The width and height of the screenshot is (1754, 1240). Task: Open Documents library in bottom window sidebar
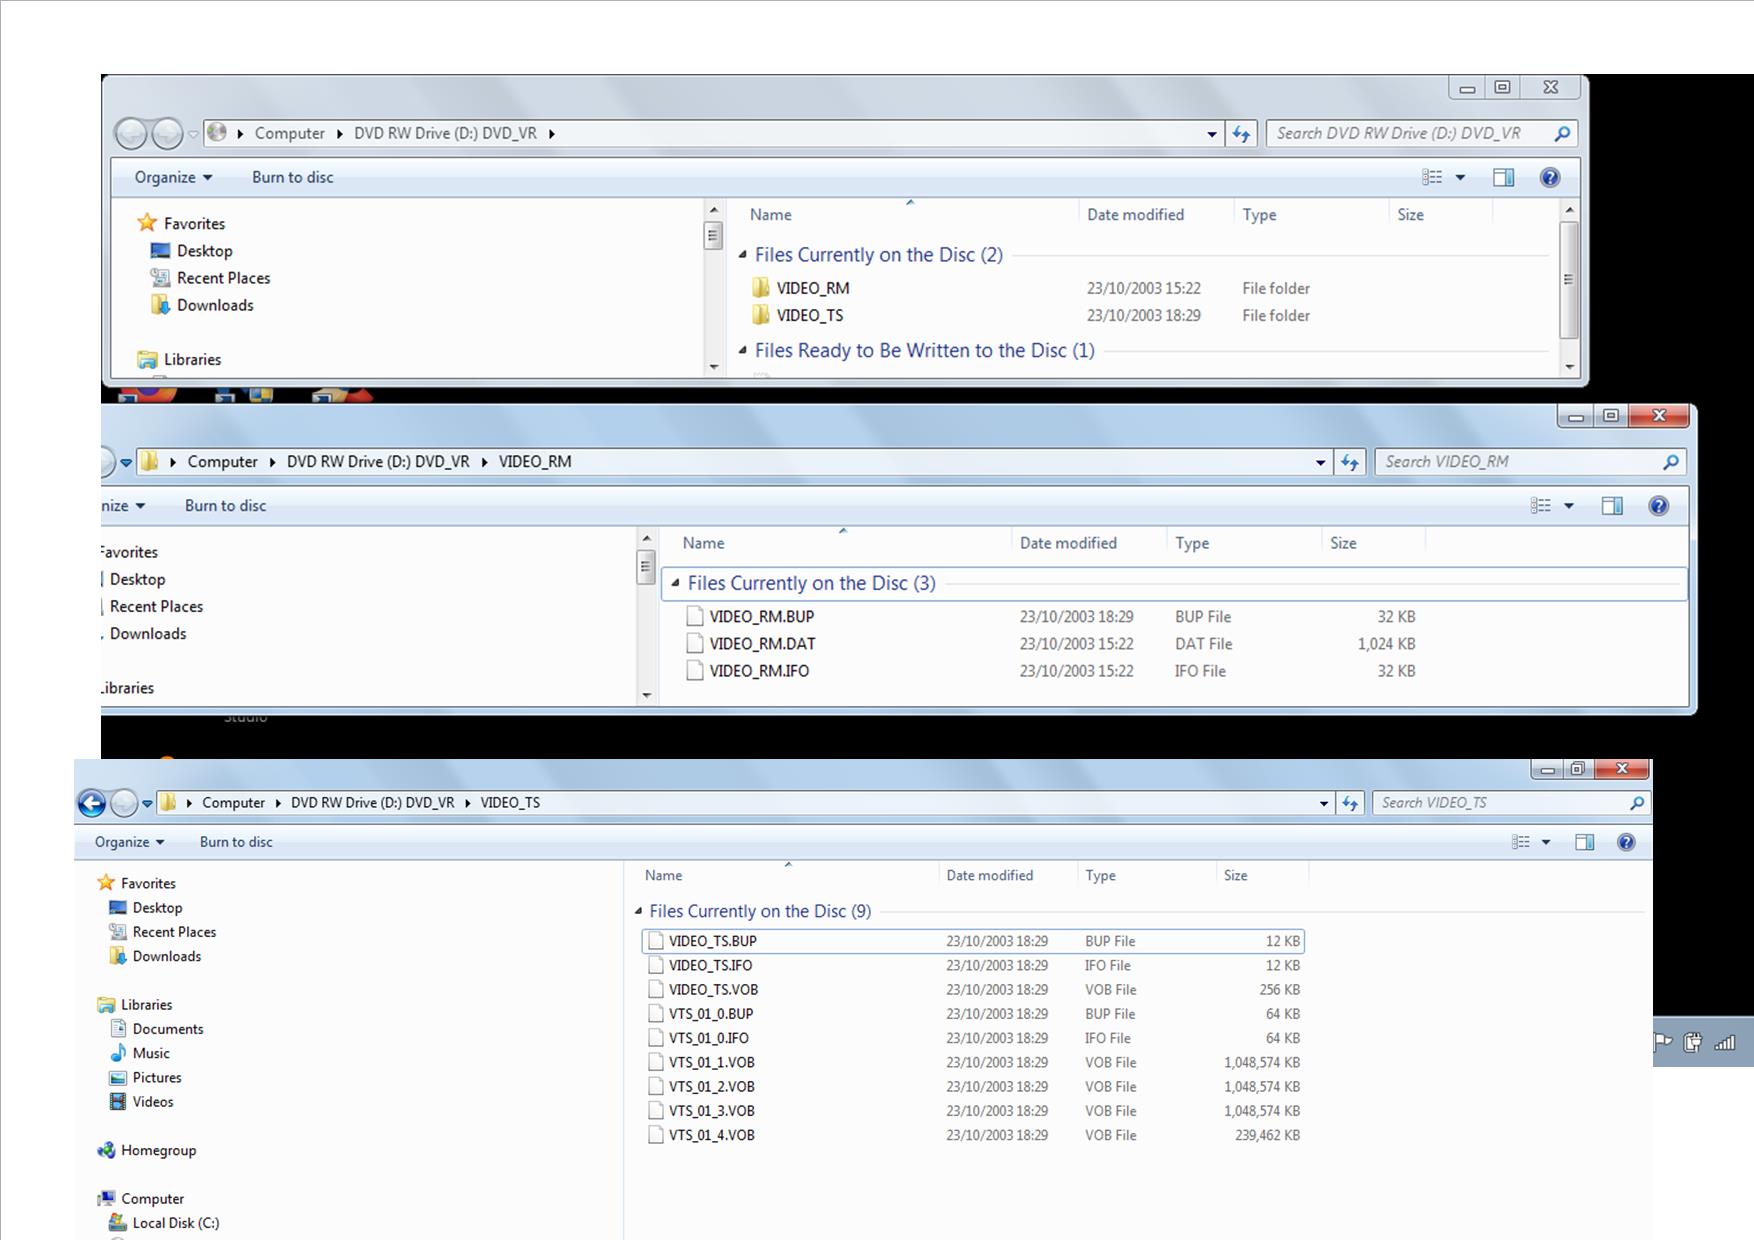(167, 1029)
